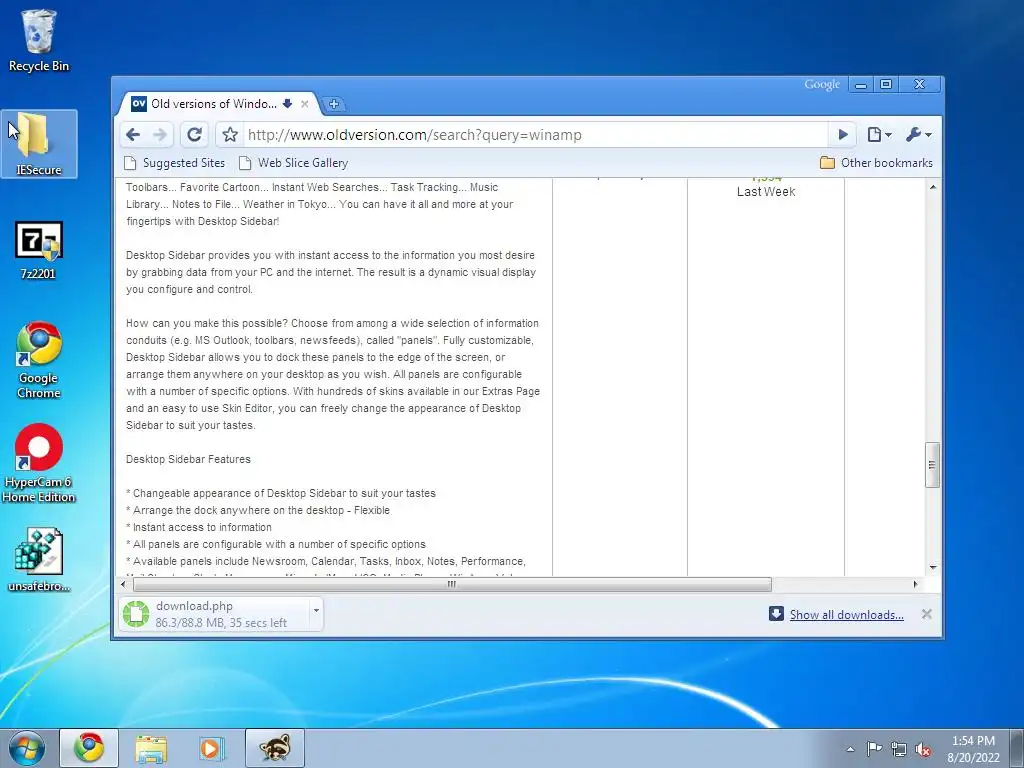The width and height of the screenshot is (1024, 768).
Task: Show hidden system tray icons arrow
Action: click(850, 749)
